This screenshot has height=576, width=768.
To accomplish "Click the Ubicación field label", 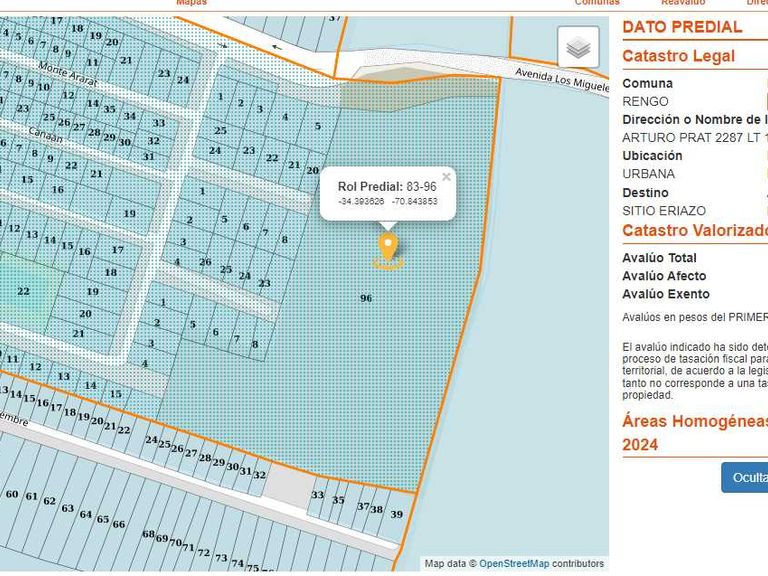I will click(x=652, y=156).
